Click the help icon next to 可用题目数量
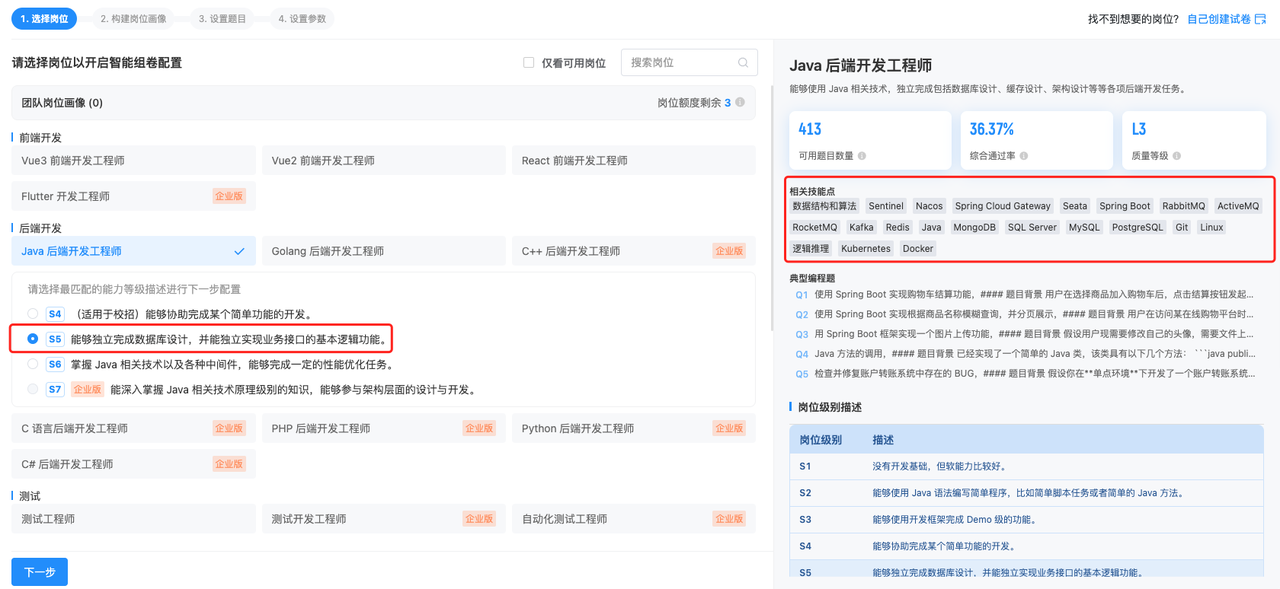1280x589 pixels. click(x=862, y=156)
